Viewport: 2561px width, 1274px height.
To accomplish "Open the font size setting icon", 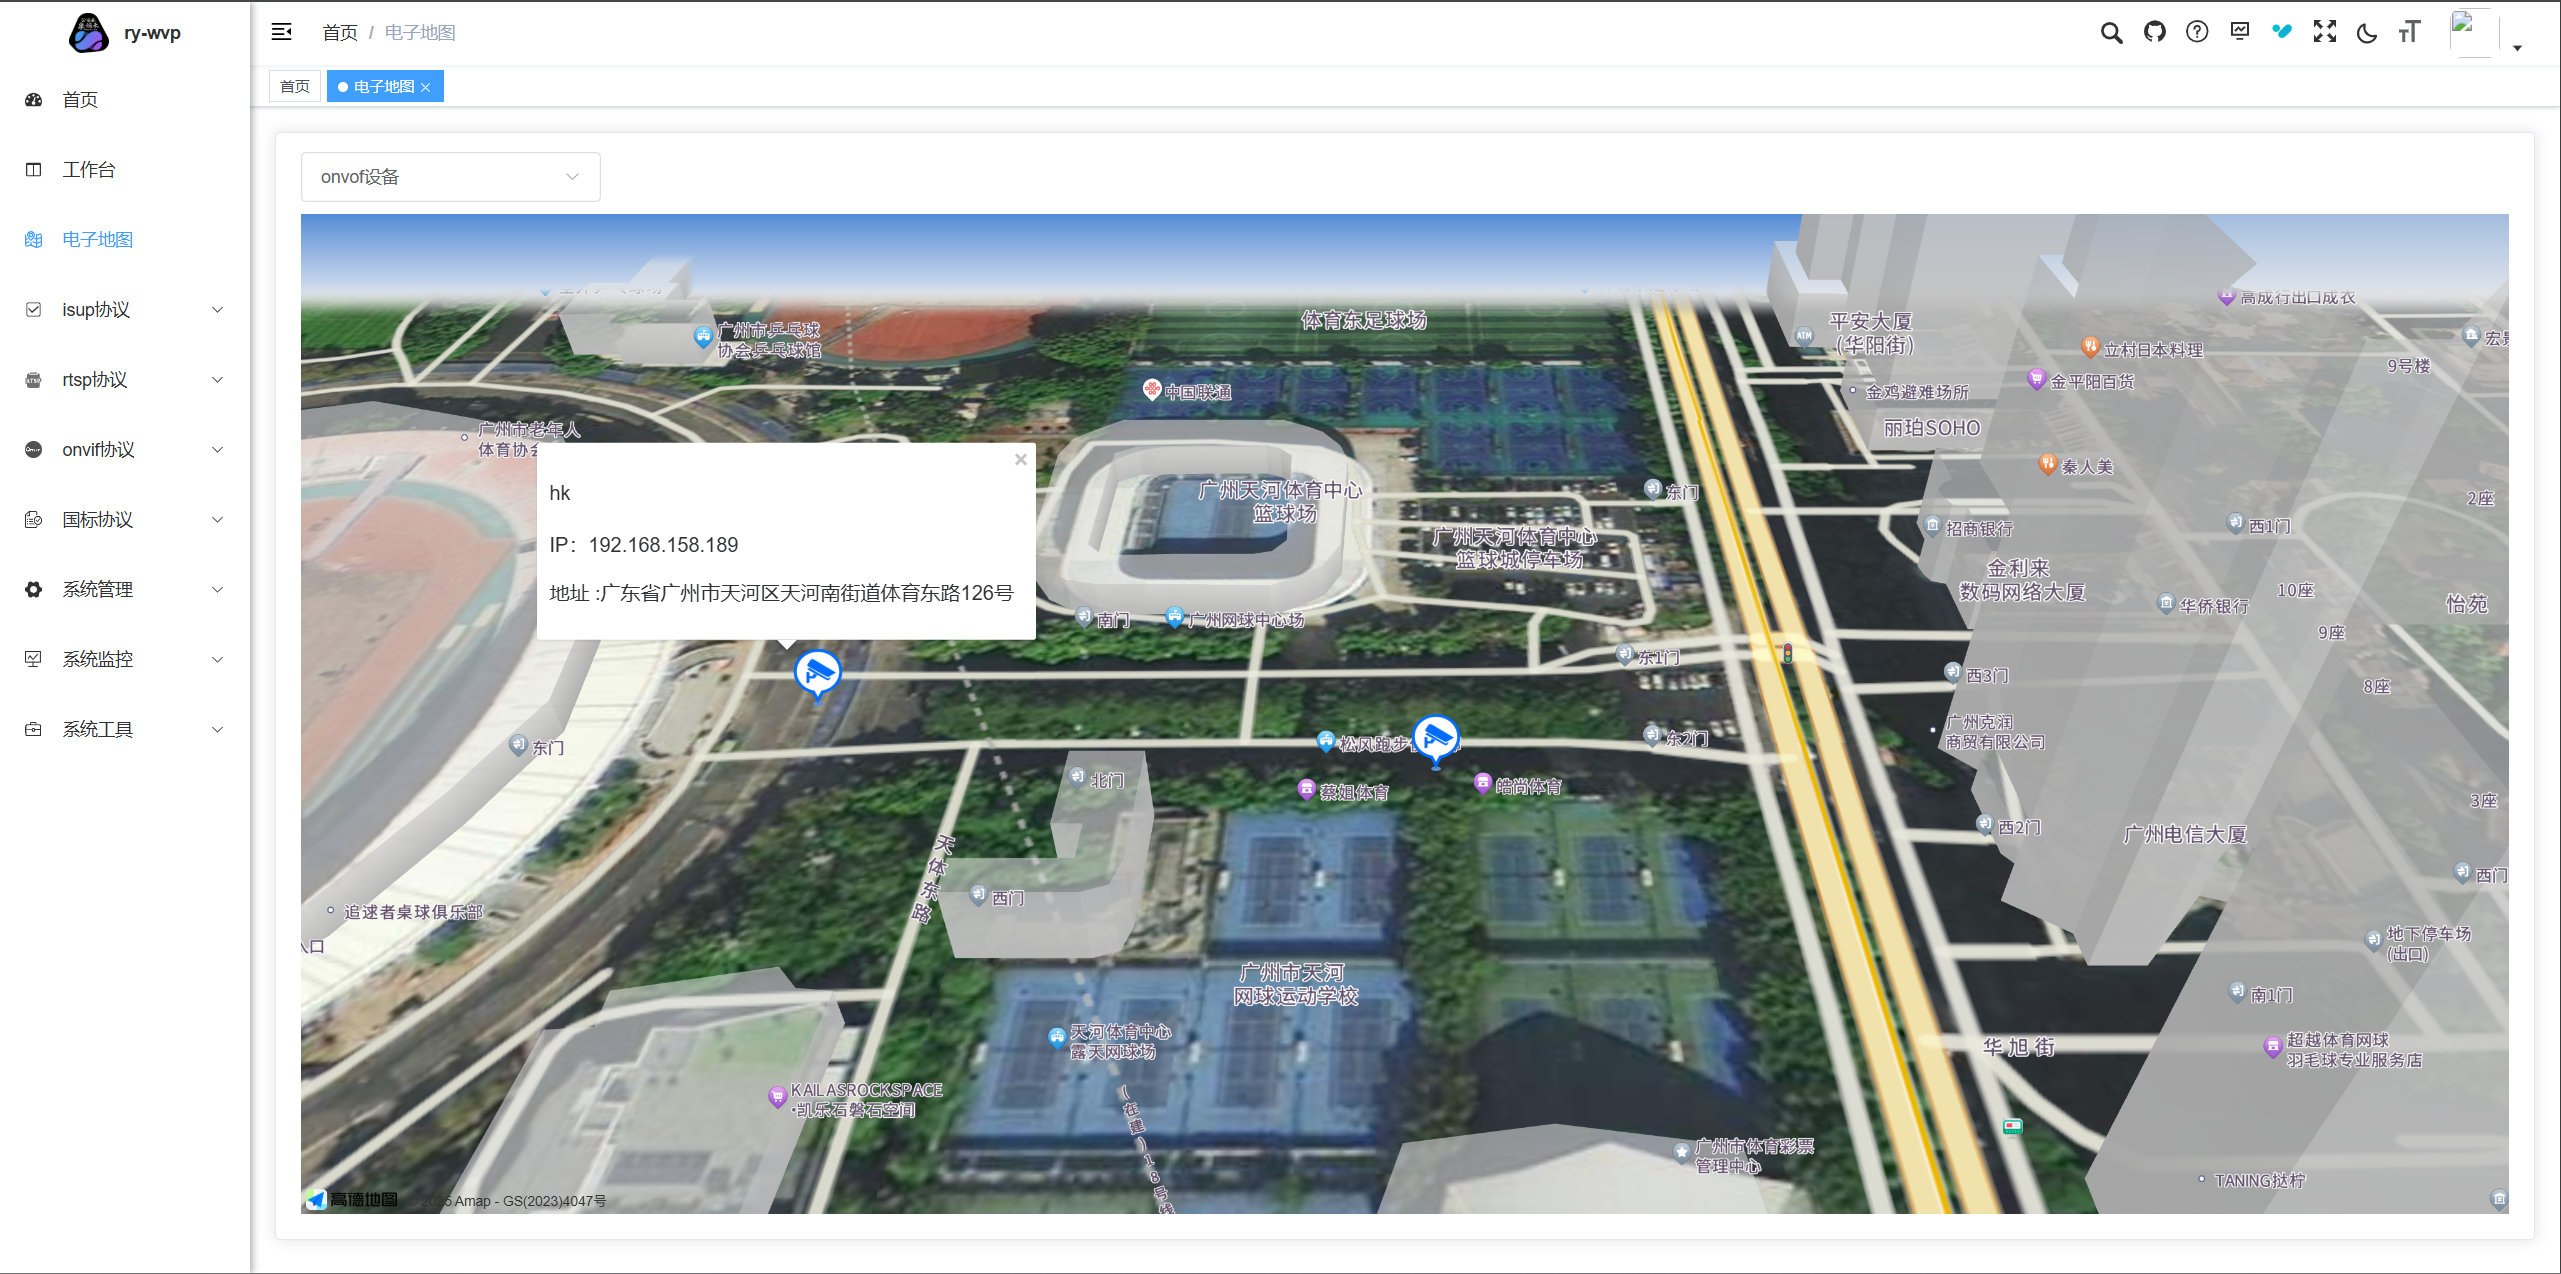I will click(2409, 32).
